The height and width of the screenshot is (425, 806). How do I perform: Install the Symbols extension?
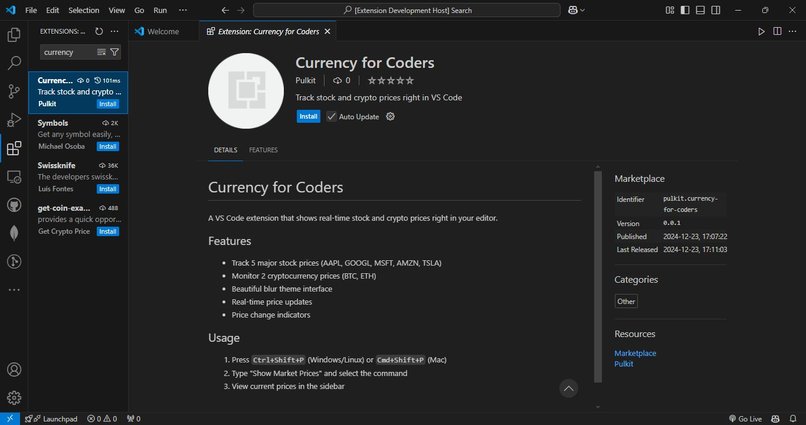108,146
